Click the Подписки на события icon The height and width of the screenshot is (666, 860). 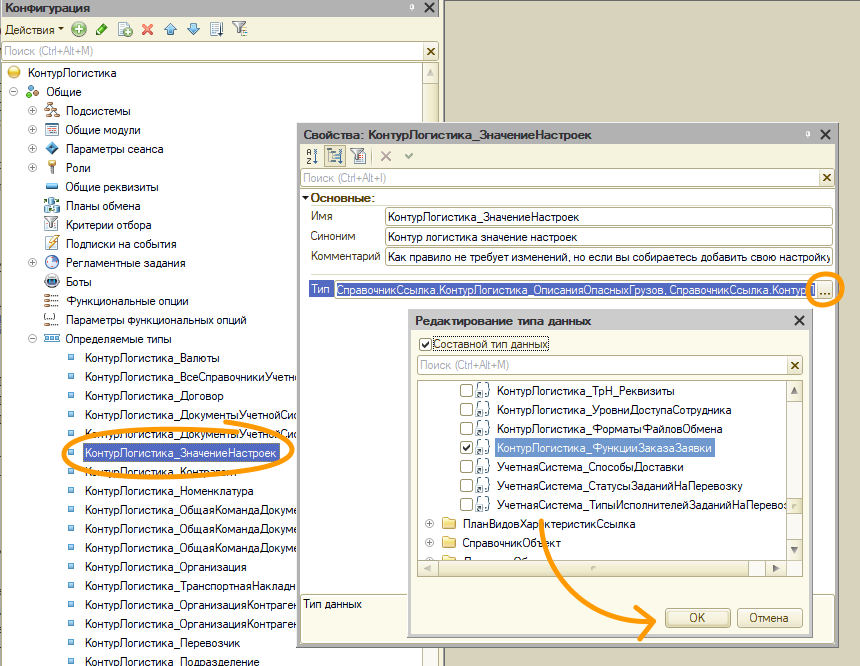tap(52, 243)
